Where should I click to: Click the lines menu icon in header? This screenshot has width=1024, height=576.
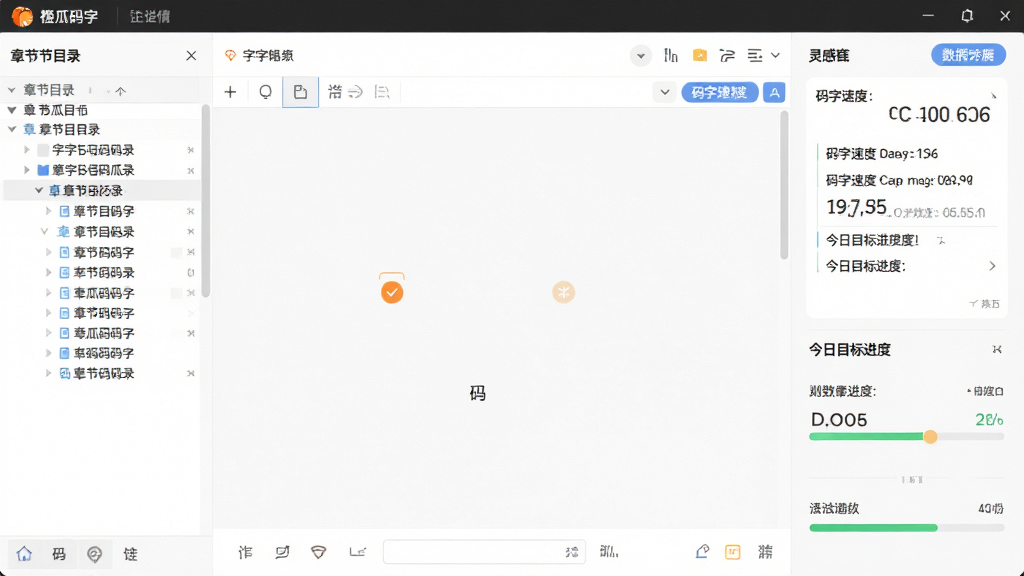(x=755, y=56)
